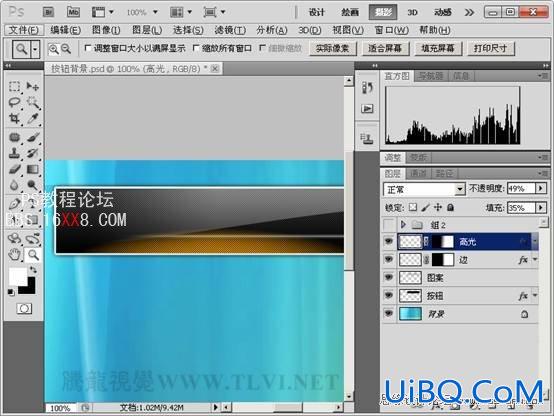Select the History Brush tool
554x416 pixels.
tap(33, 153)
